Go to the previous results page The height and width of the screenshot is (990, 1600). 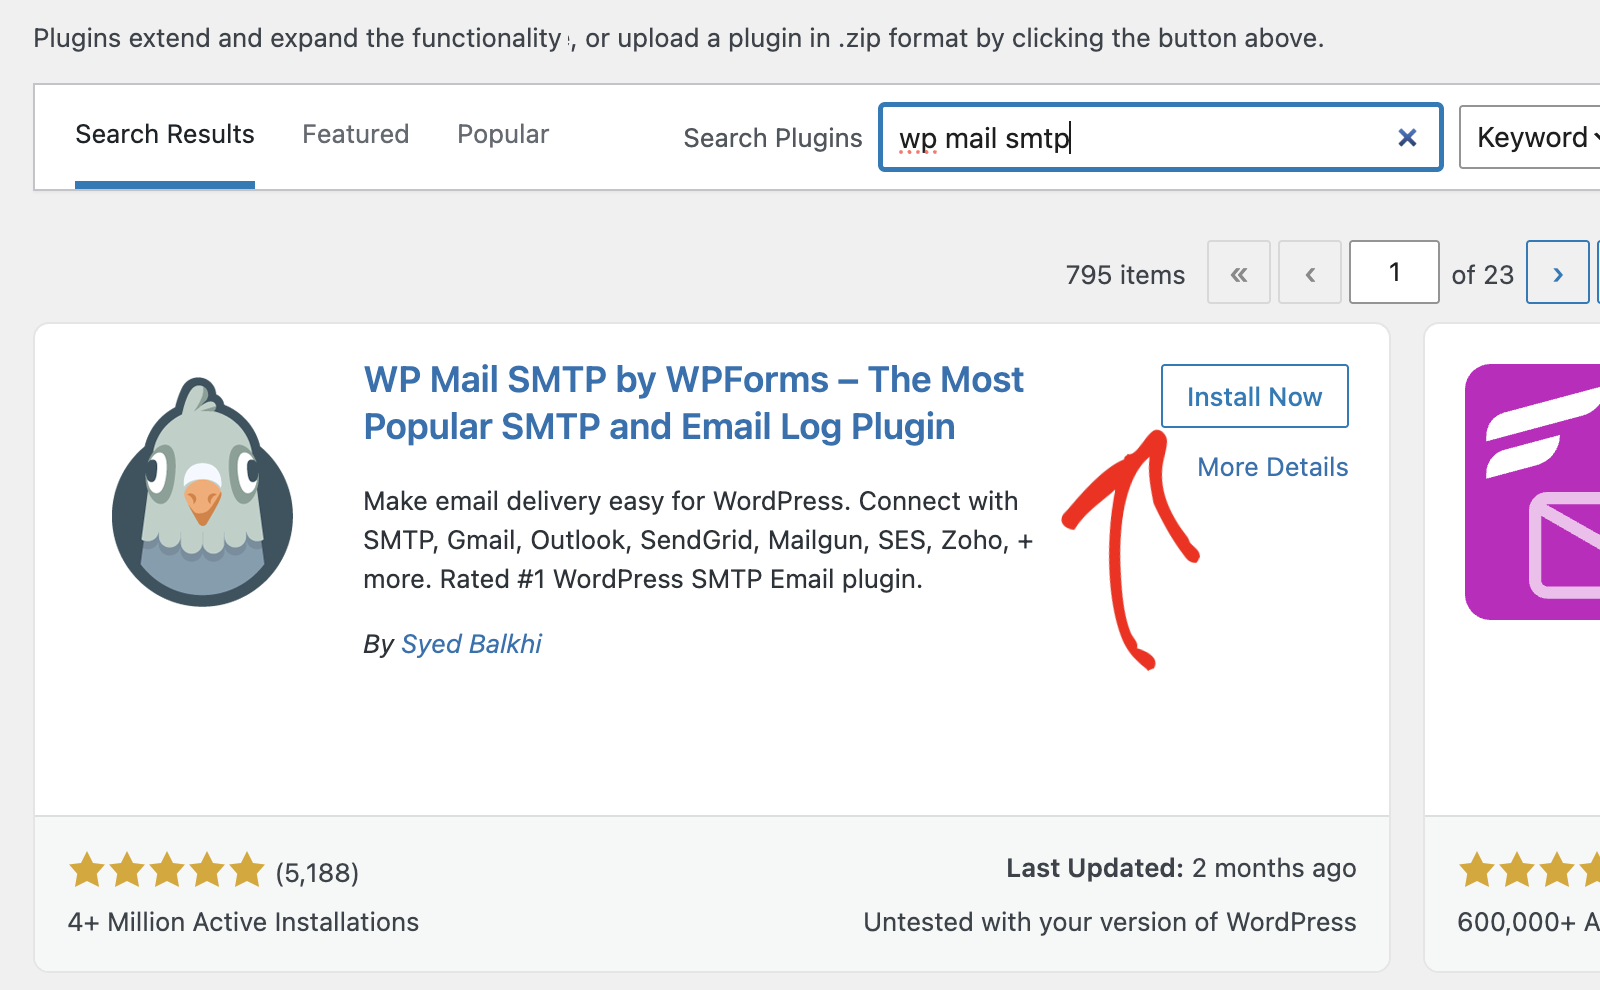[1310, 272]
